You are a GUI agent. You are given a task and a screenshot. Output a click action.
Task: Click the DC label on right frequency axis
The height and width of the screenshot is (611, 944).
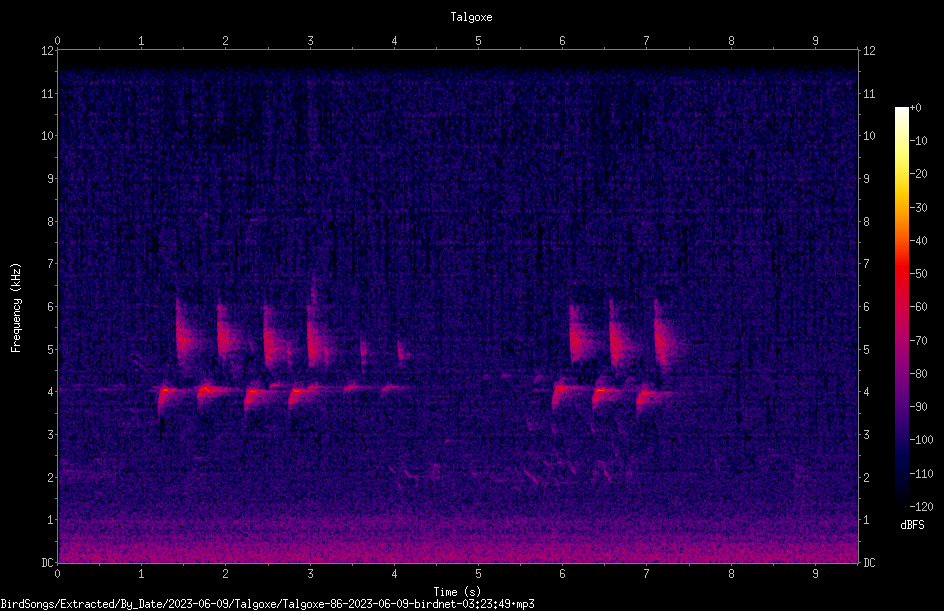(869, 563)
